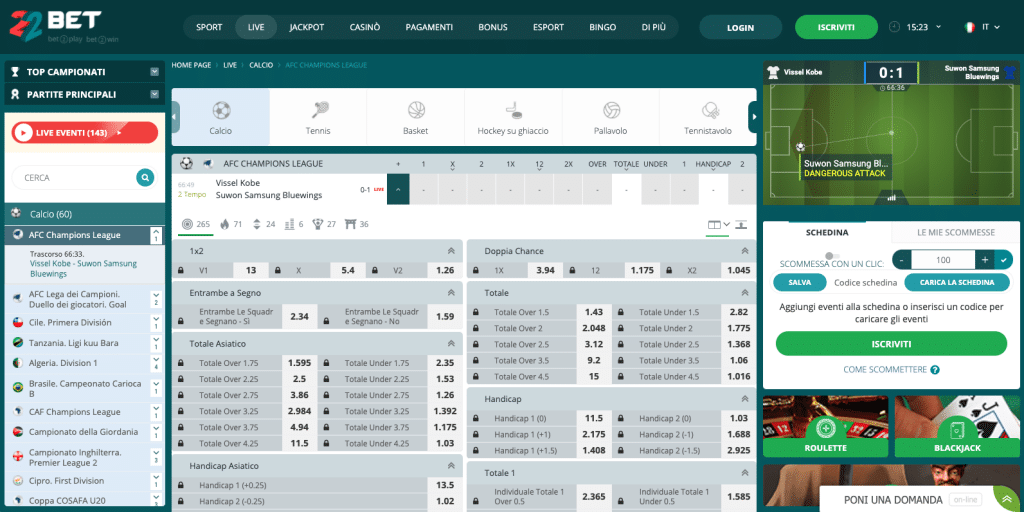Open the Jackpot menu
Viewport: 1024px width, 512px height.
tap(306, 27)
